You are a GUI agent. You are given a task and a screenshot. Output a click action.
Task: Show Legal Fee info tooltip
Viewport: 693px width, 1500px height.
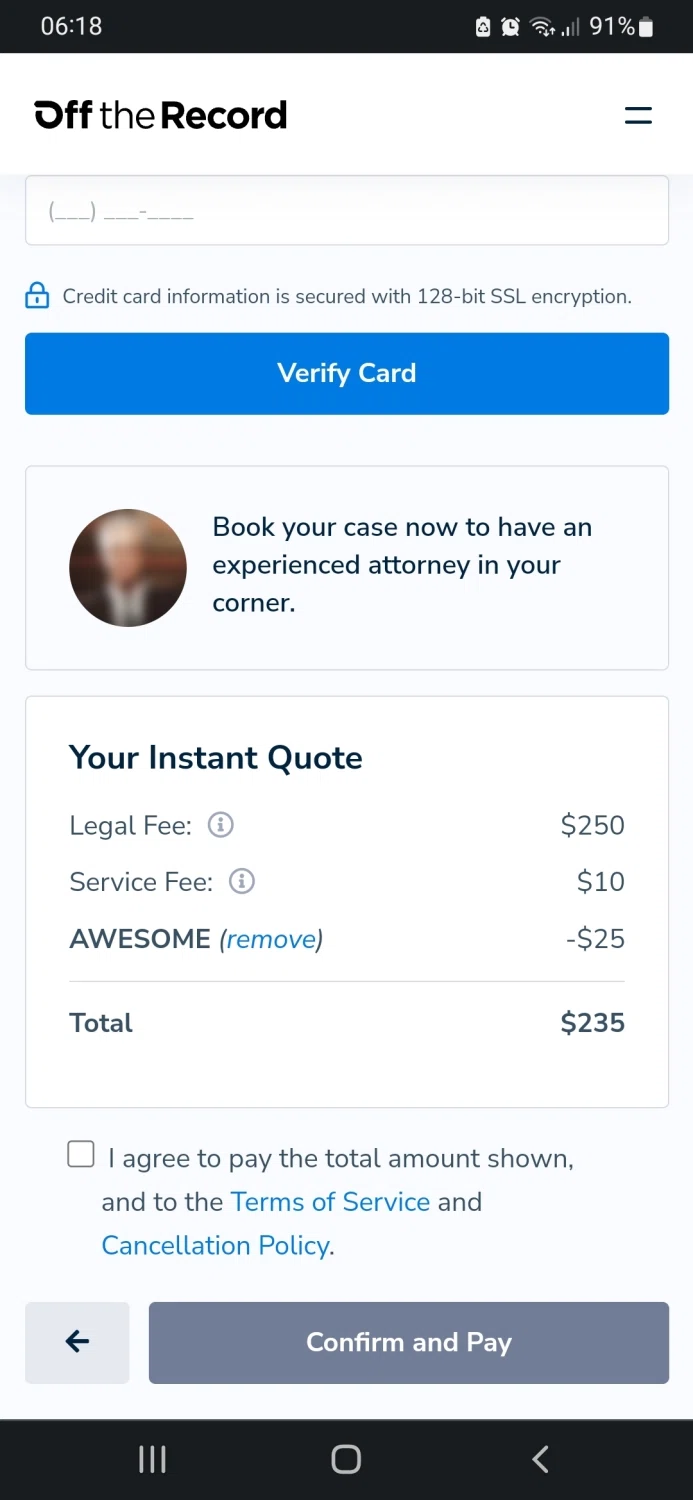[x=220, y=825]
